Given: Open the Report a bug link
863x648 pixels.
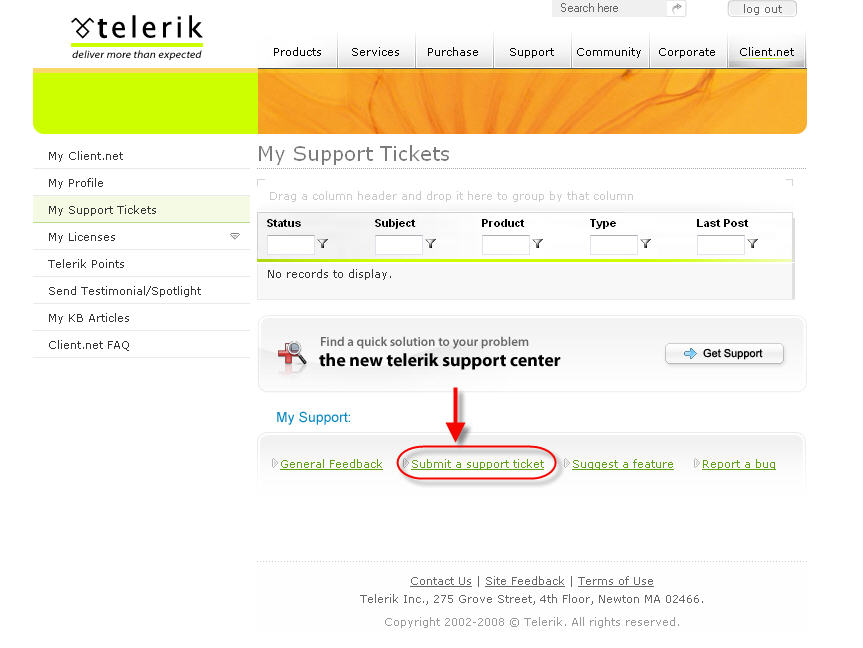Looking at the screenshot, I should tap(739, 464).
